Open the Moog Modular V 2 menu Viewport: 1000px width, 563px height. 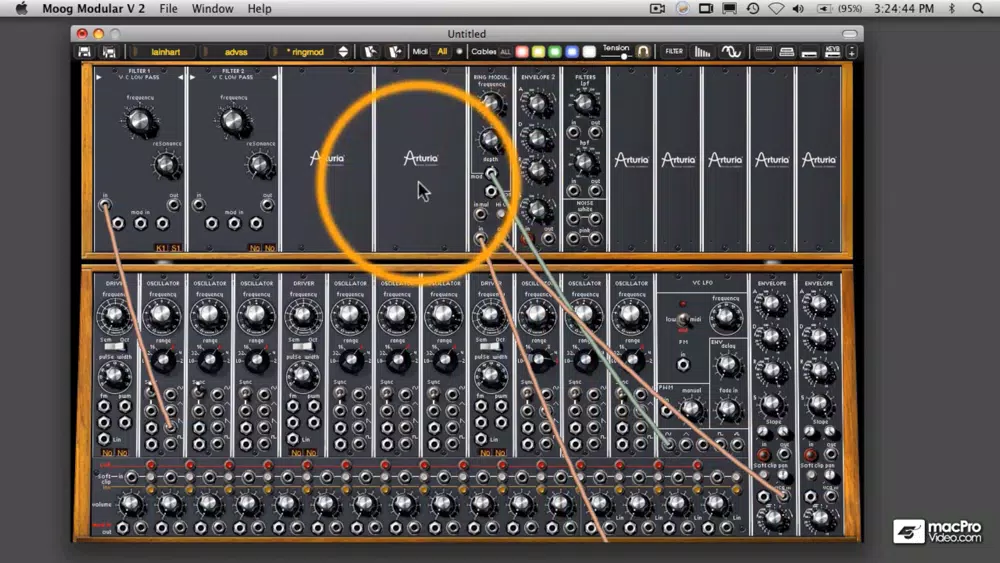[x=93, y=8]
